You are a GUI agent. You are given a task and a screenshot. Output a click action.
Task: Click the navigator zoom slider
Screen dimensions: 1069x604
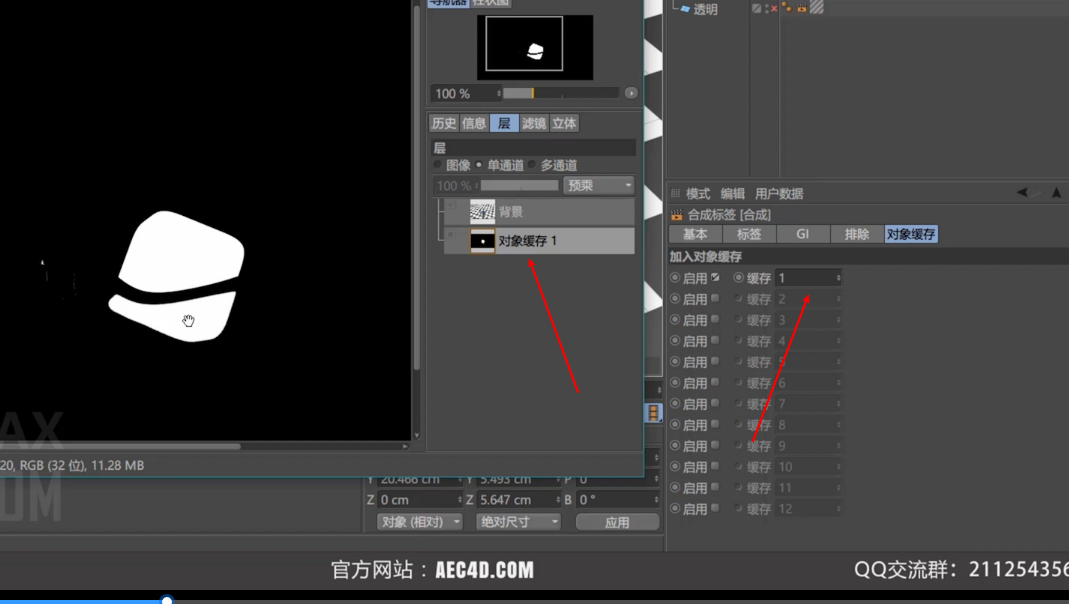click(561, 93)
